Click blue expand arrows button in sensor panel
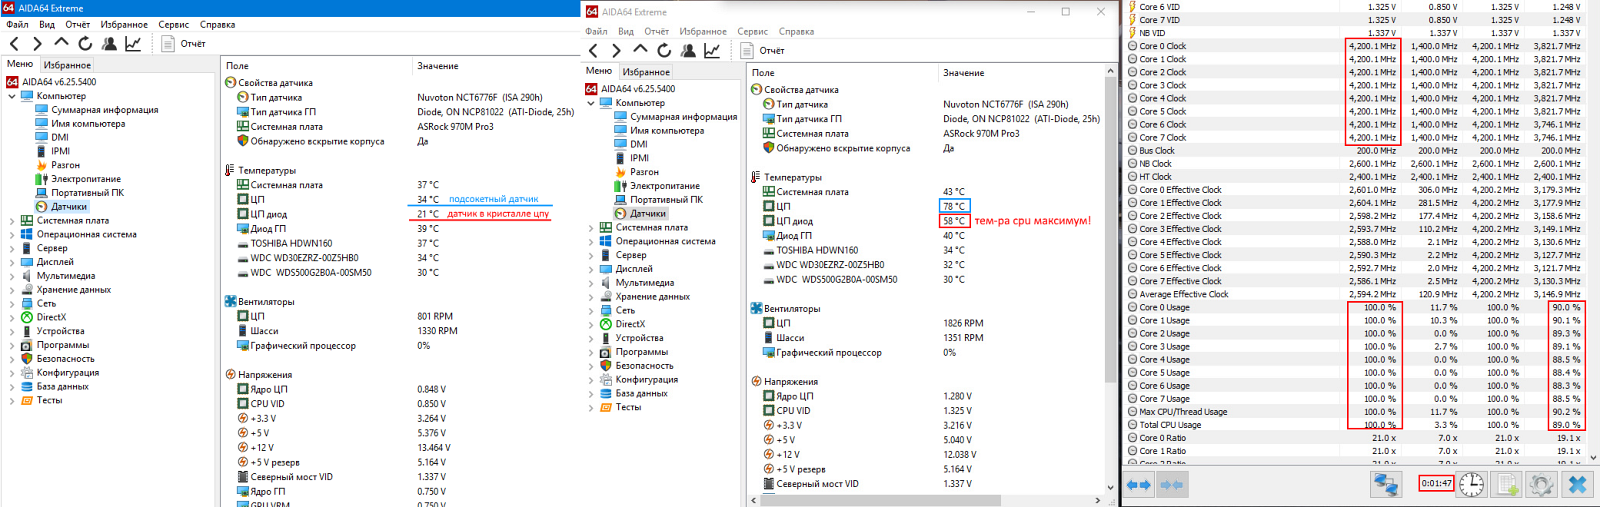The image size is (1600, 507). click(1139, 485)
